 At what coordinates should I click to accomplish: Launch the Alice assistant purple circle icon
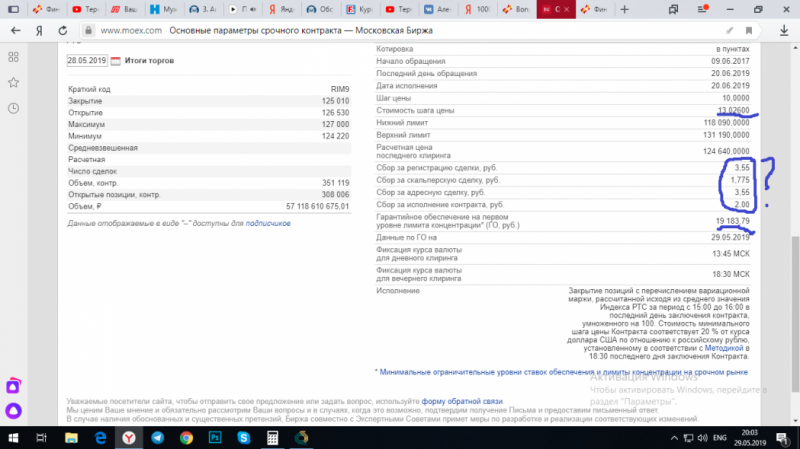(x=13, y=411)
